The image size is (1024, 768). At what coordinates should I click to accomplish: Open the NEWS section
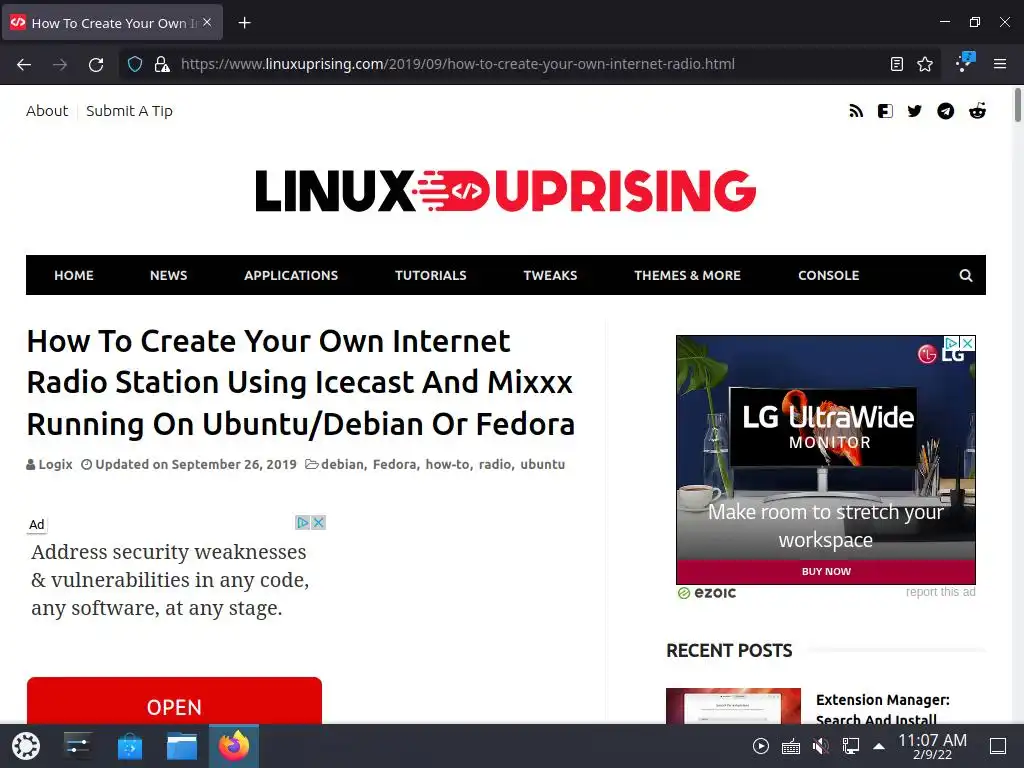pyautogui.click(x=168, y=276)
